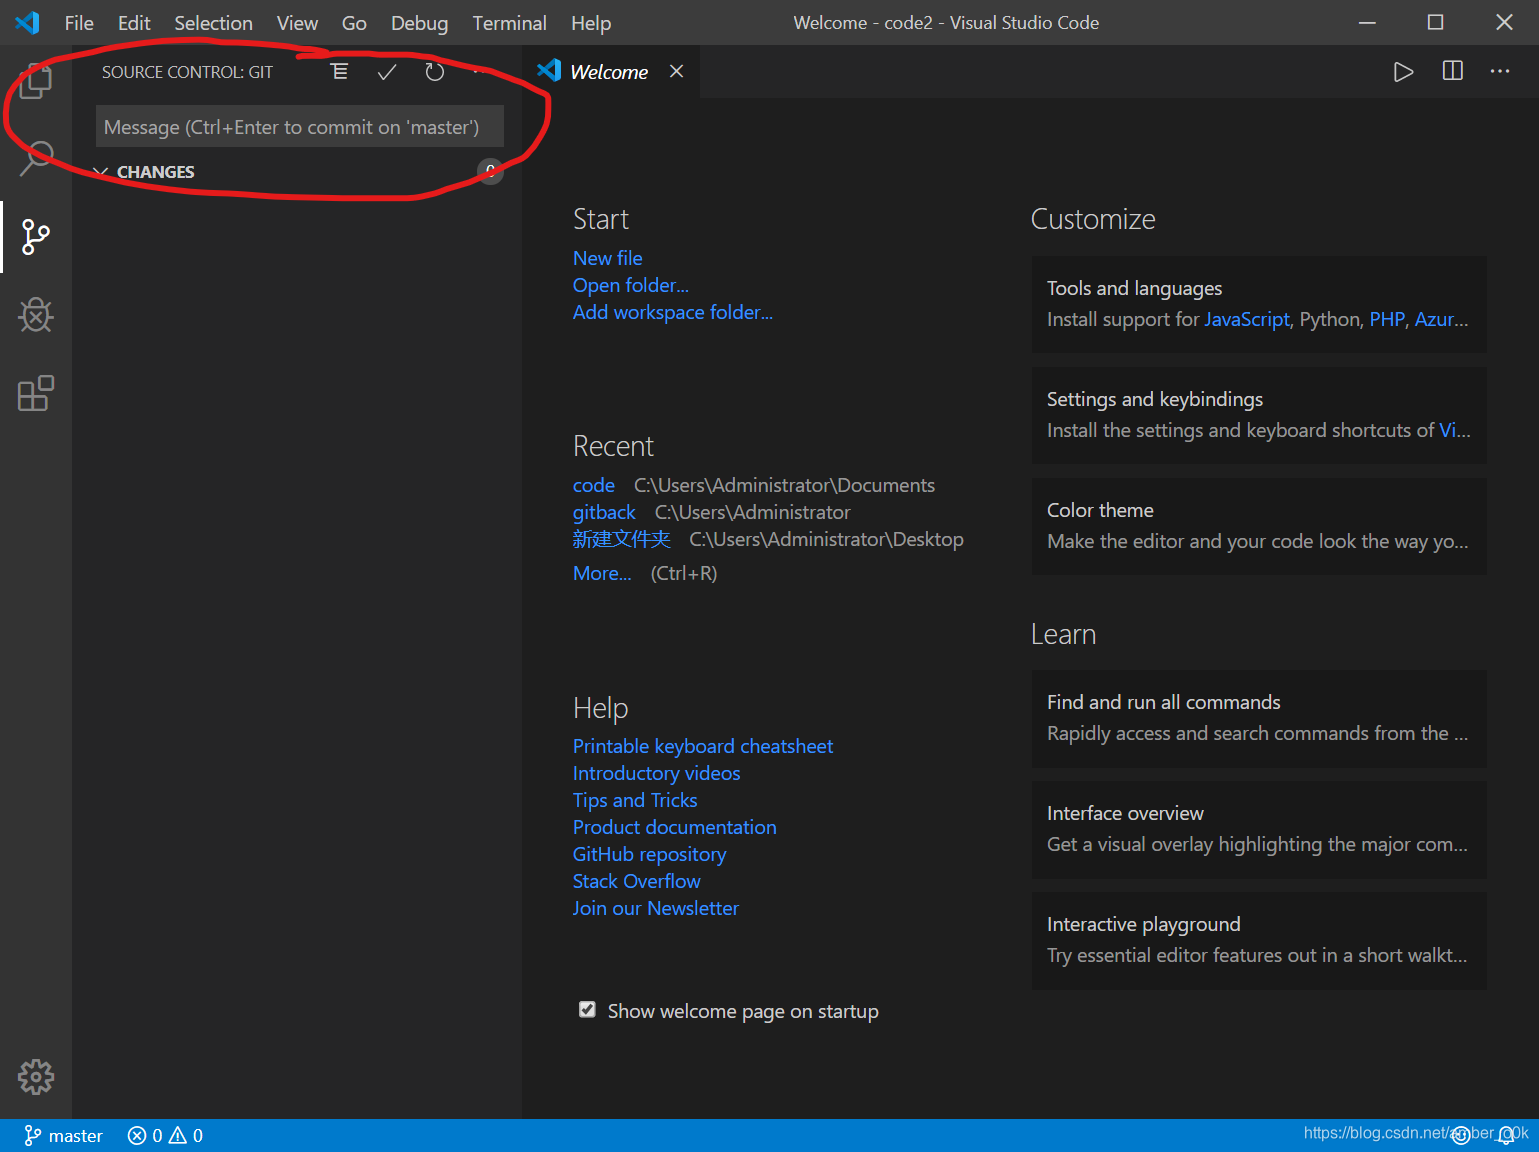The height and width of the screenshot is (1152, 1539).
Task: Open the Extensions view icon
Action: click(36, 393)
